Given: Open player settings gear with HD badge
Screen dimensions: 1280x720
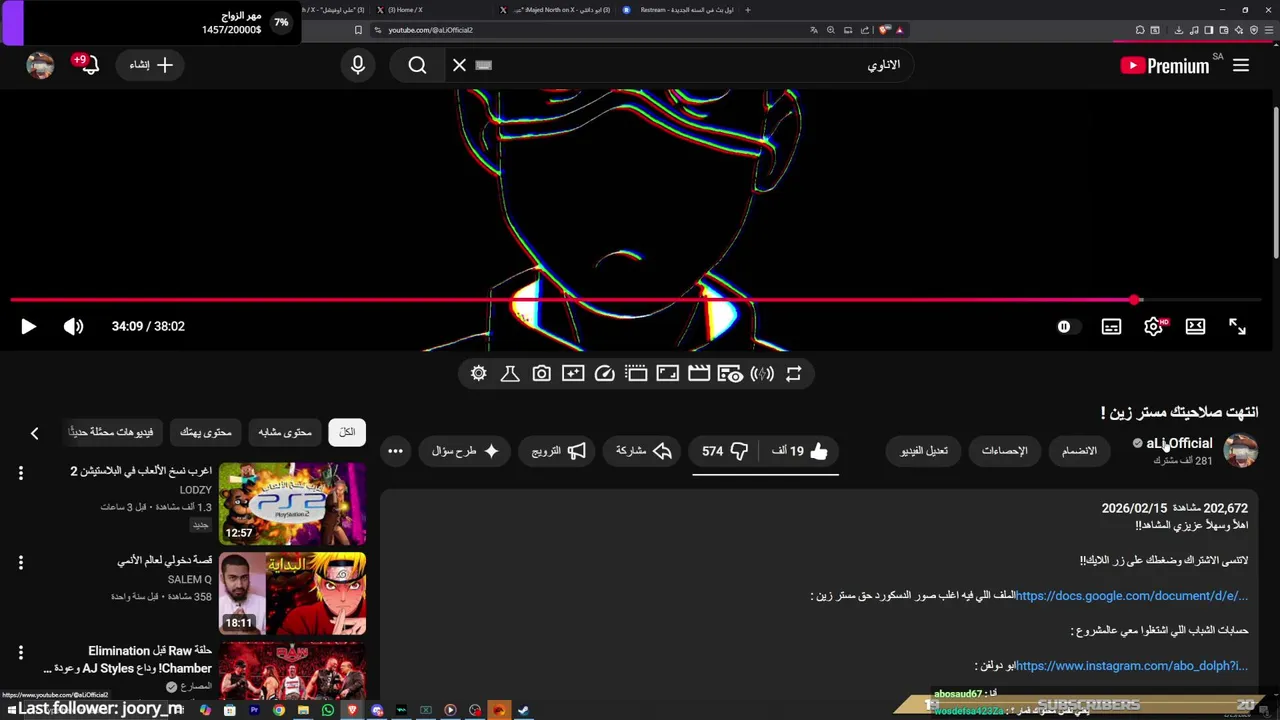Looking at the screenshot, I should coord(1154,326).
